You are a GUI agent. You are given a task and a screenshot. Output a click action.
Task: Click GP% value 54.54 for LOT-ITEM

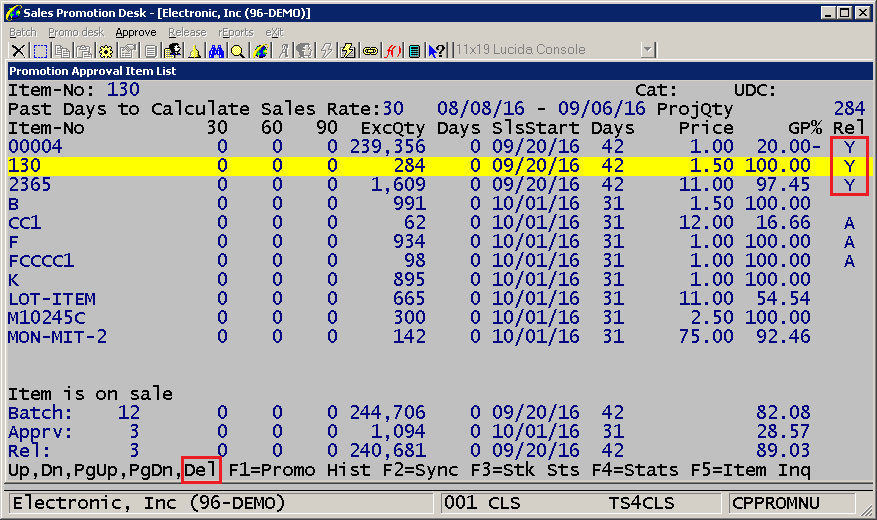point(783,299)
